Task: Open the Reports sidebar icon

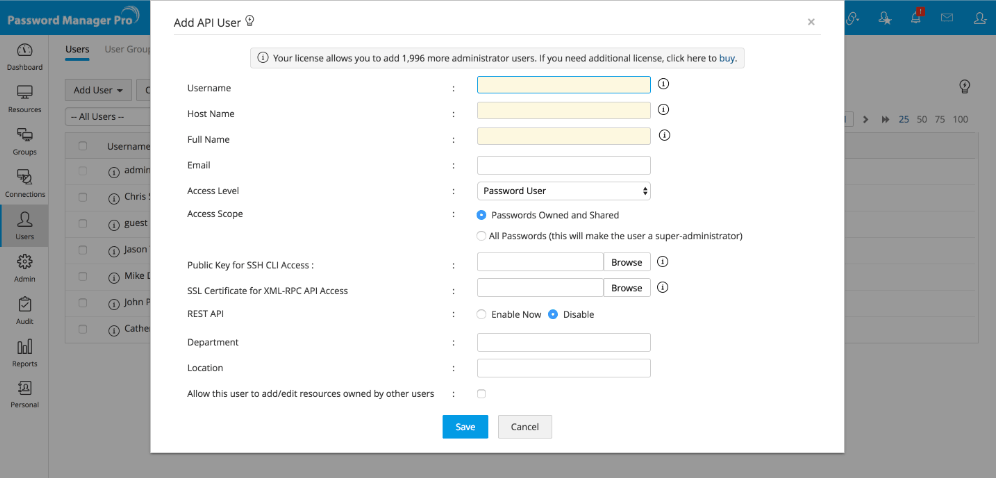Action: click(x=25, y=352)
